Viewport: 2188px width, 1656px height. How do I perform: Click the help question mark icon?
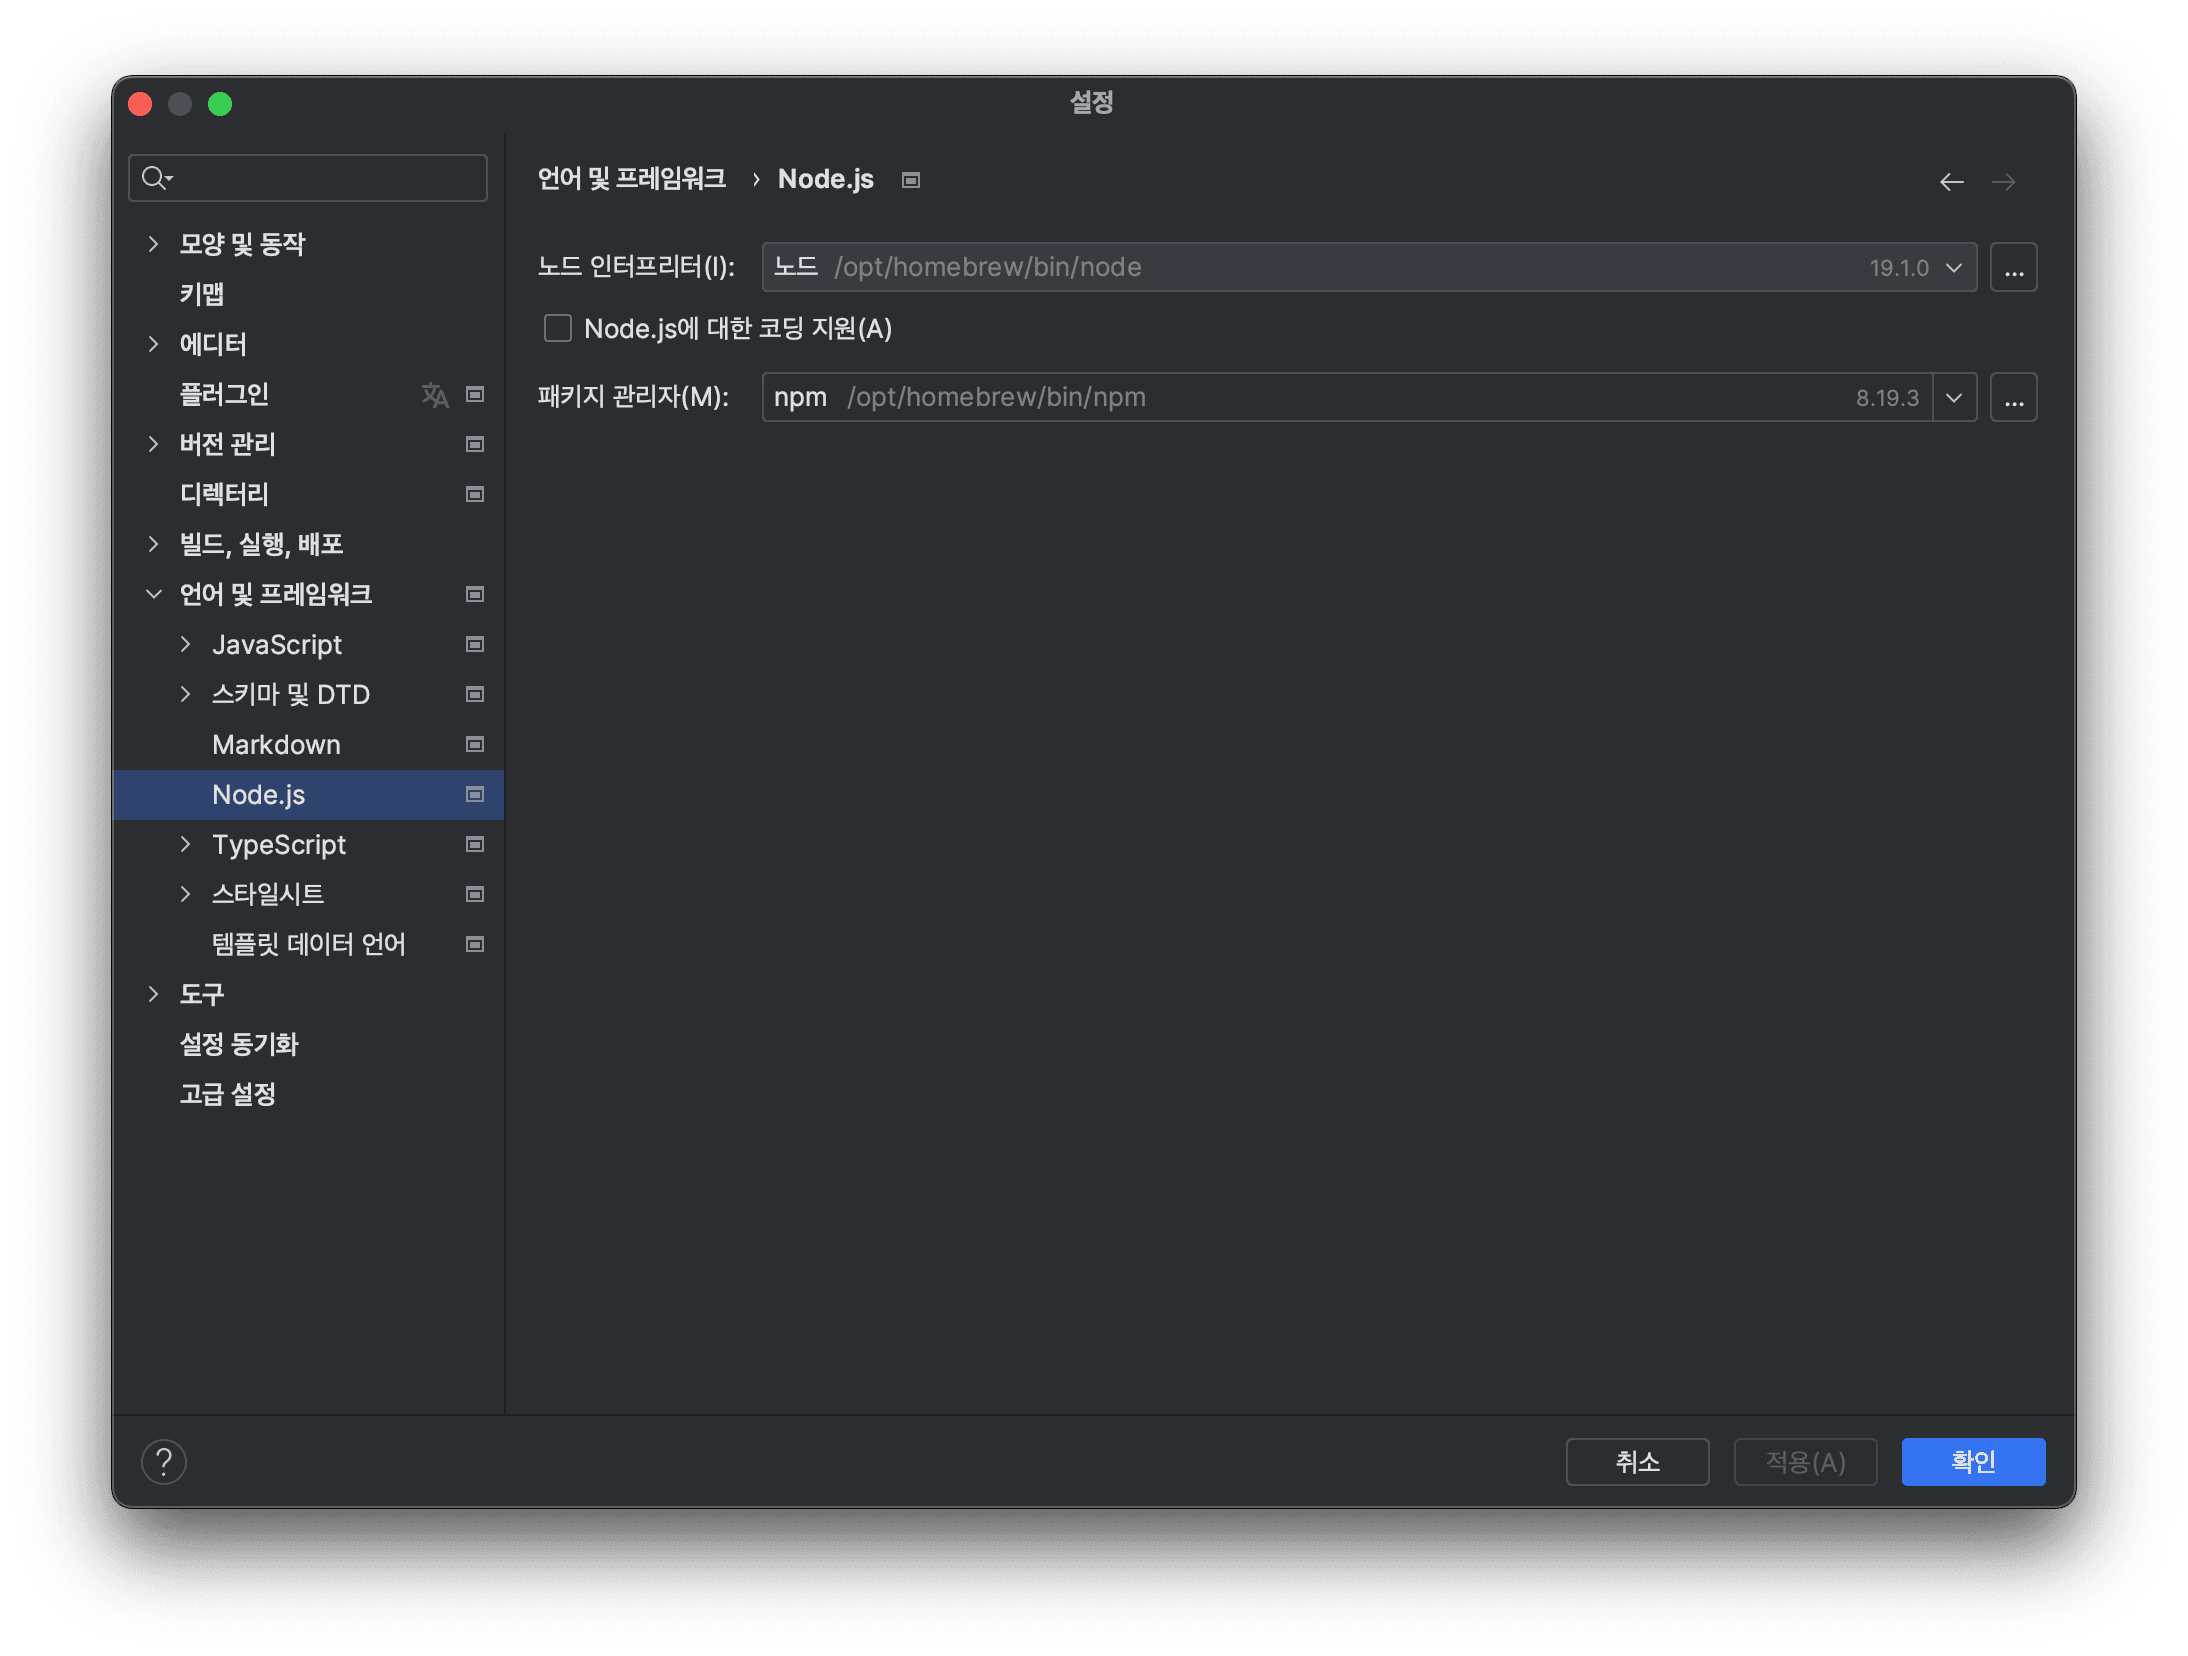pyautogui.click(x=165, y=1462)
